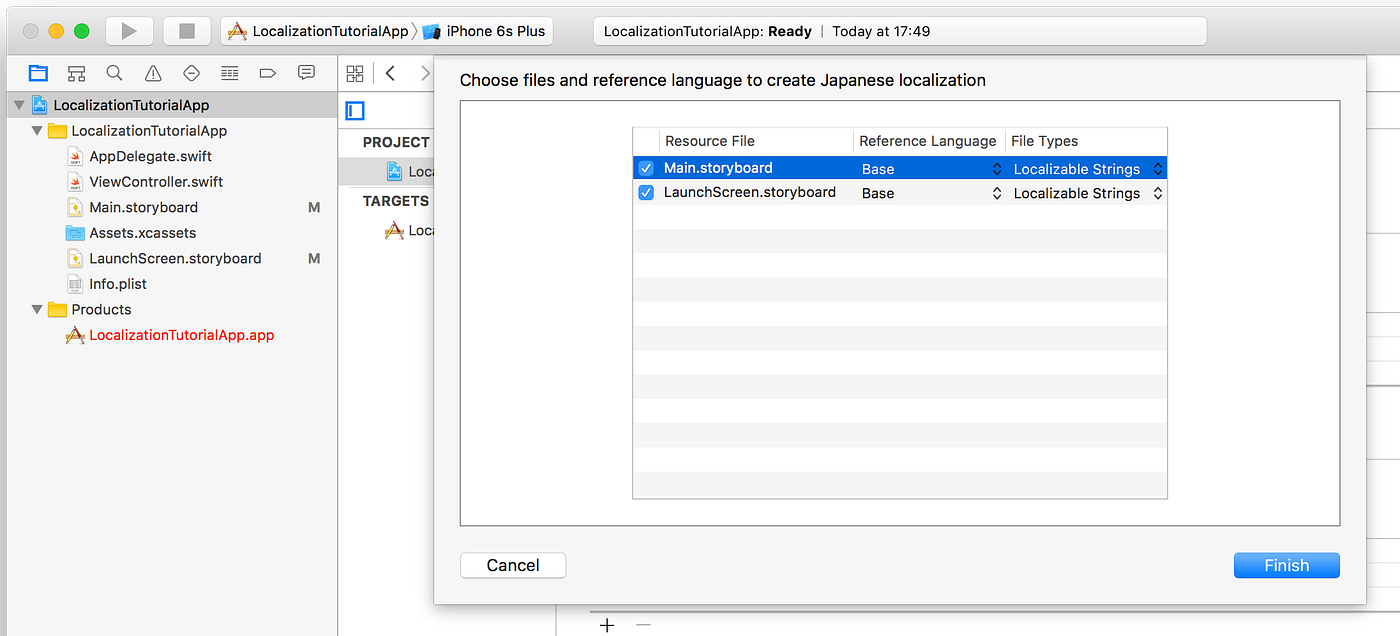Open File Types dropdown for LaunchScreen.storyboard

coord(1087,193)
